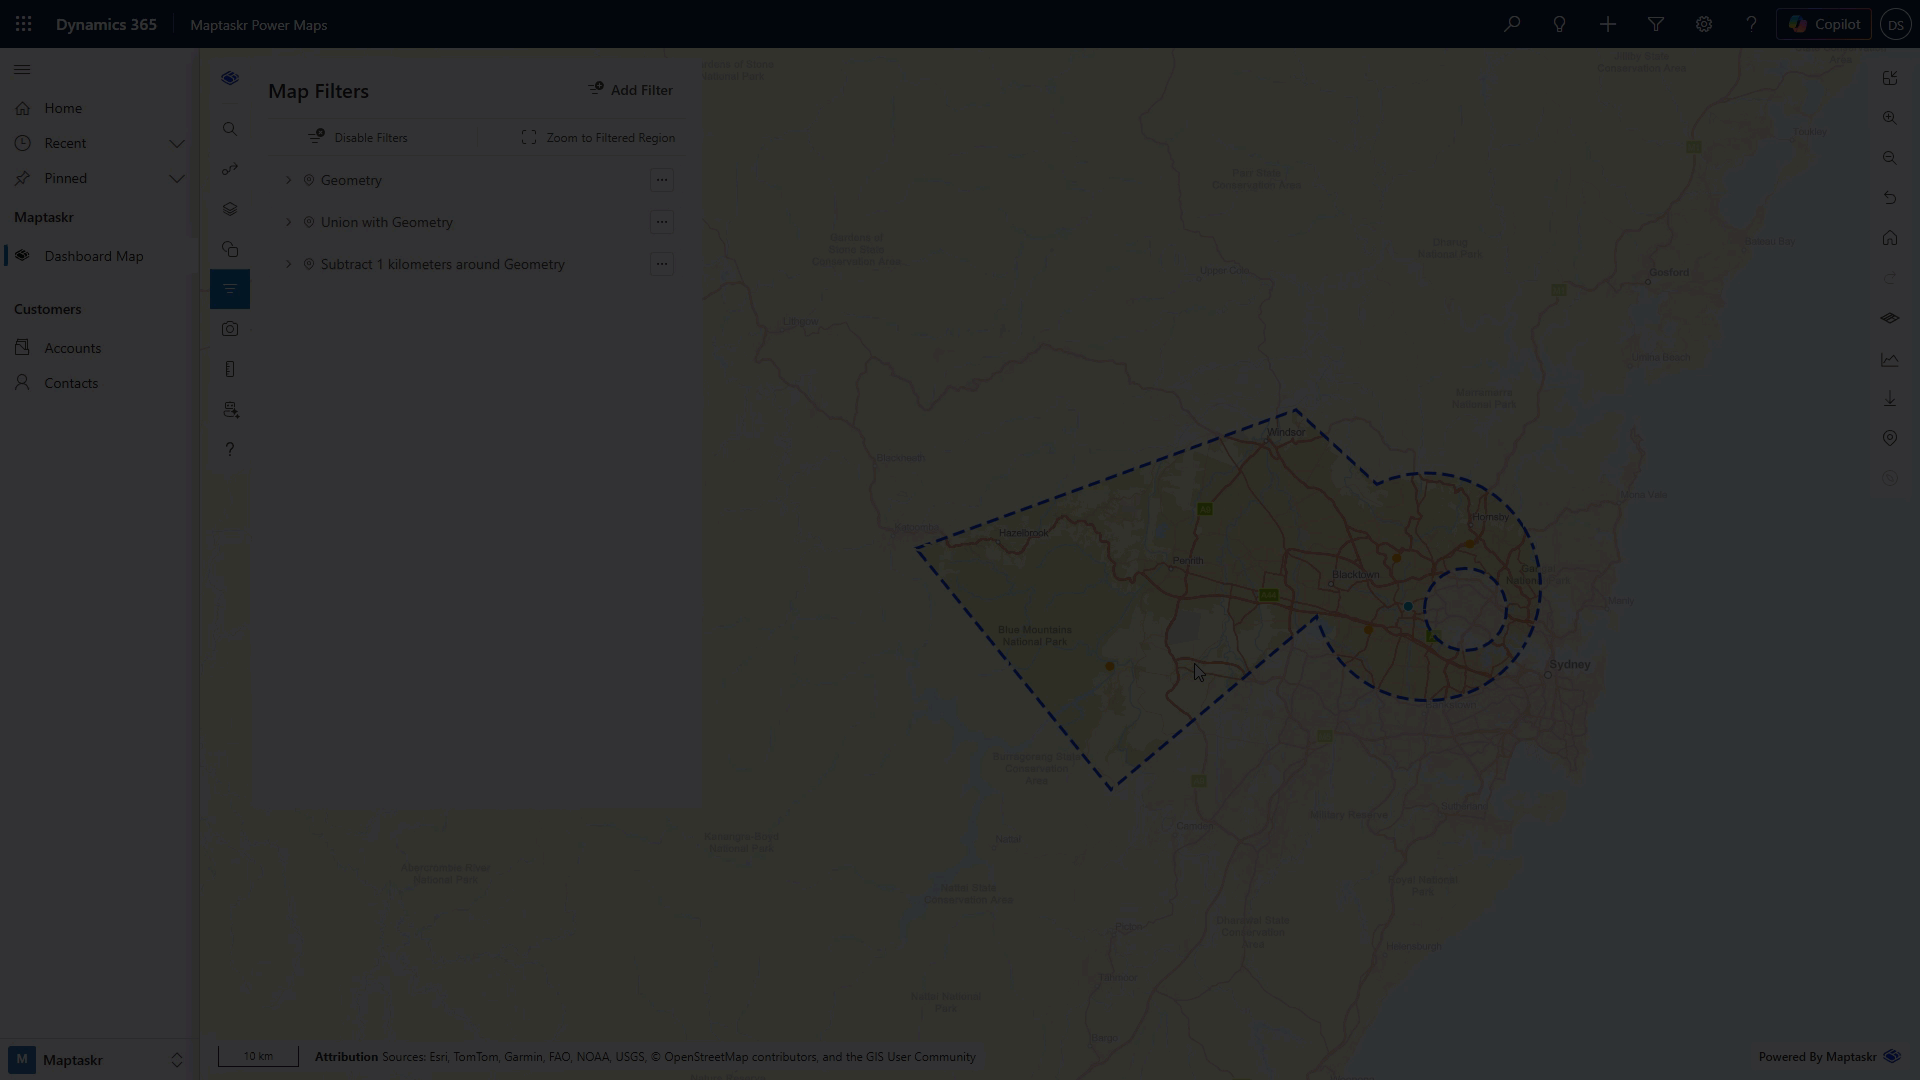
Task: Click the search magnifier in map sidebar
Action: point(230,129)
